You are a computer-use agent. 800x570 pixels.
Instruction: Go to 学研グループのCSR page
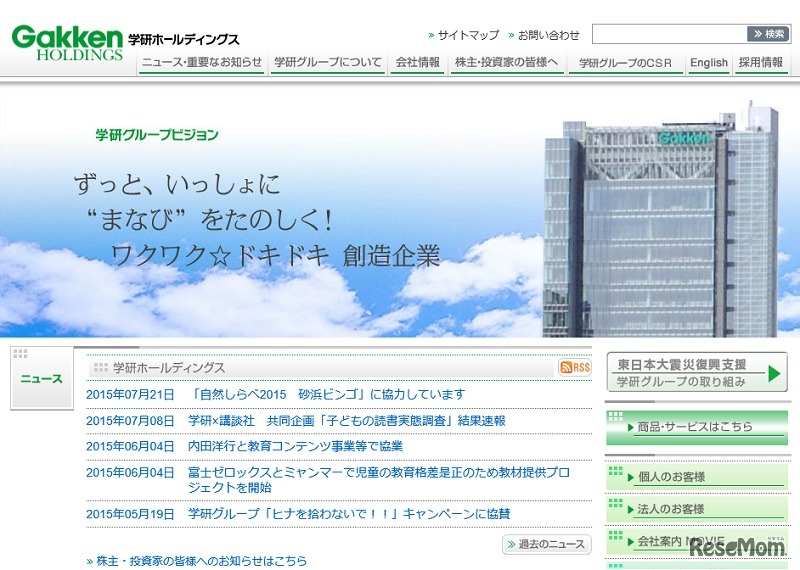tap(626, 63)
